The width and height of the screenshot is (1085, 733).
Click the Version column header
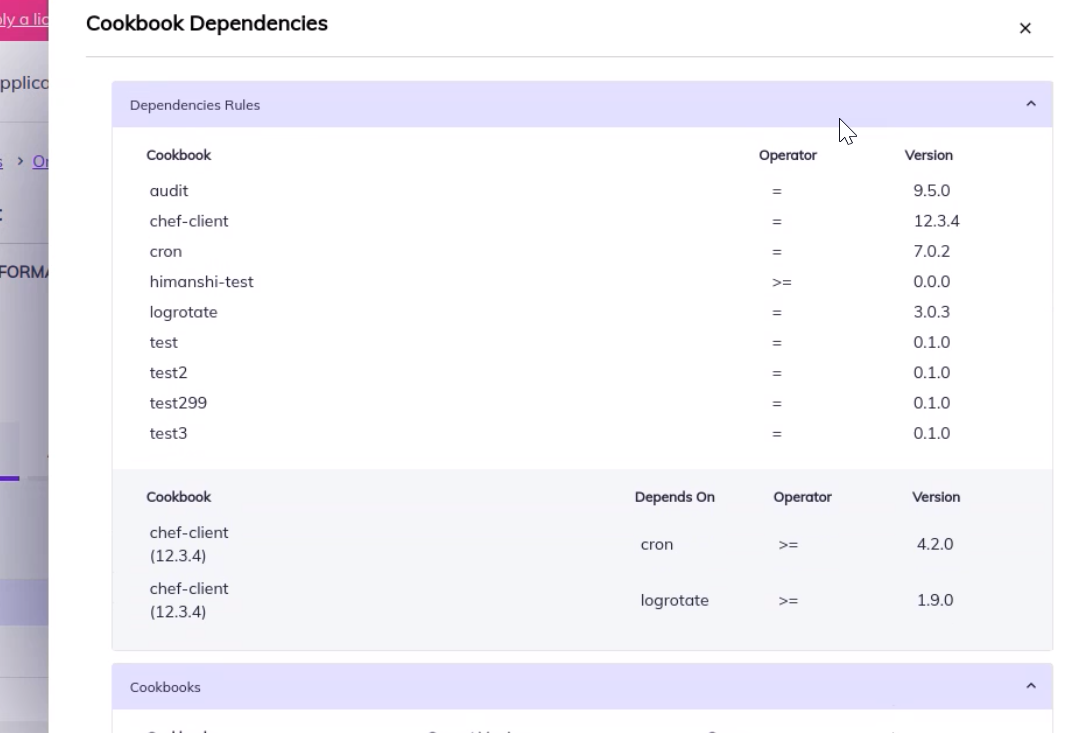929,155
